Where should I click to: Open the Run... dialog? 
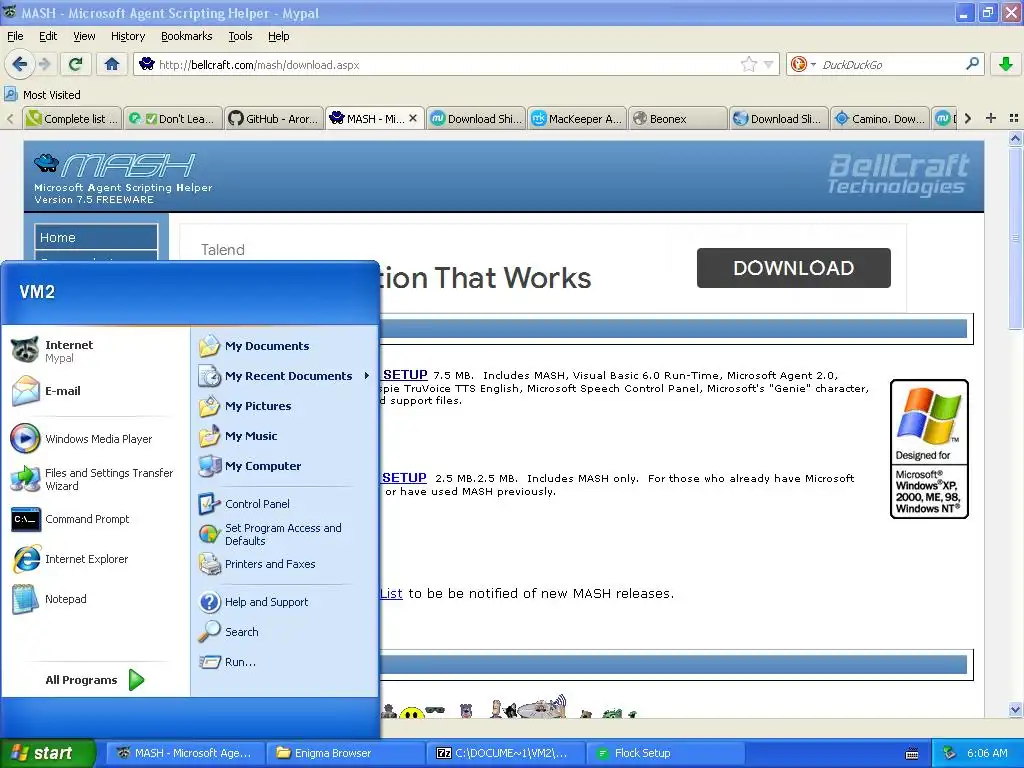(285, 662)
